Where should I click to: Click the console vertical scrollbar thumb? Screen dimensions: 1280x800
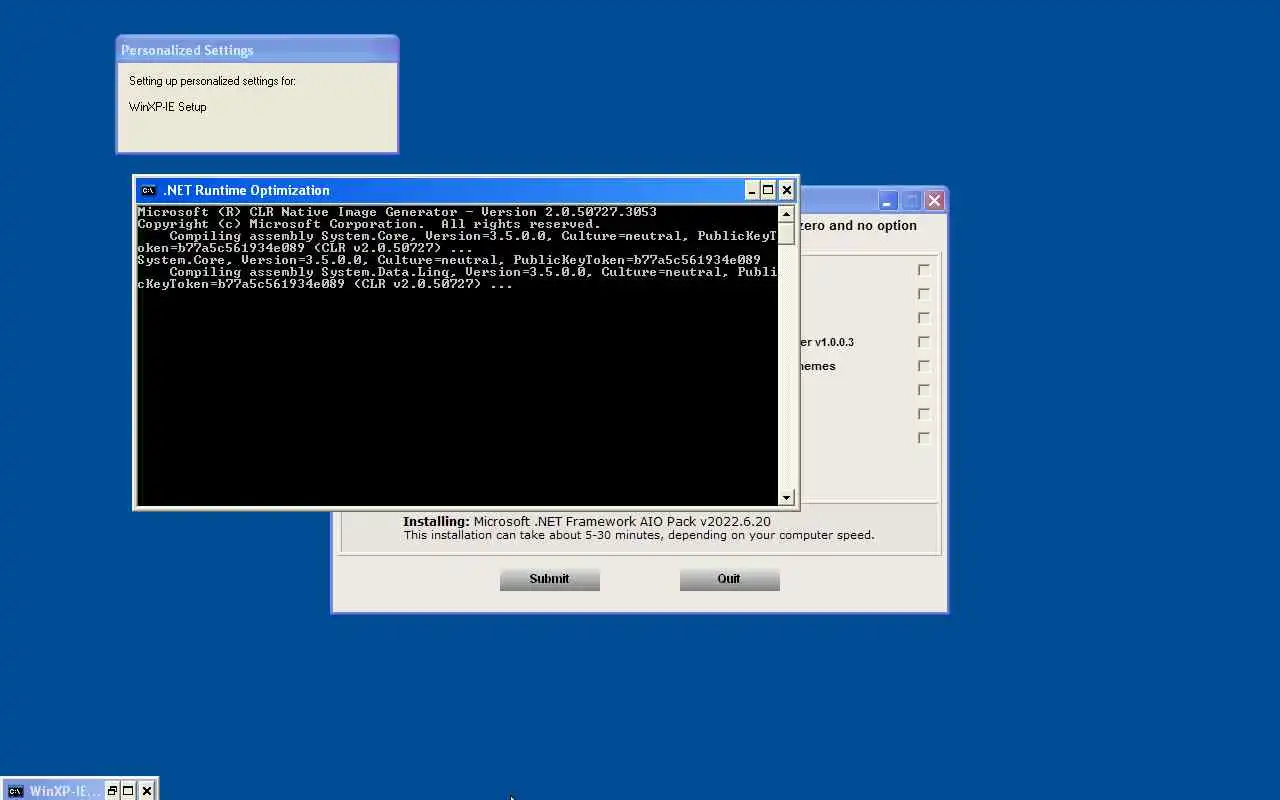point(786,233)
